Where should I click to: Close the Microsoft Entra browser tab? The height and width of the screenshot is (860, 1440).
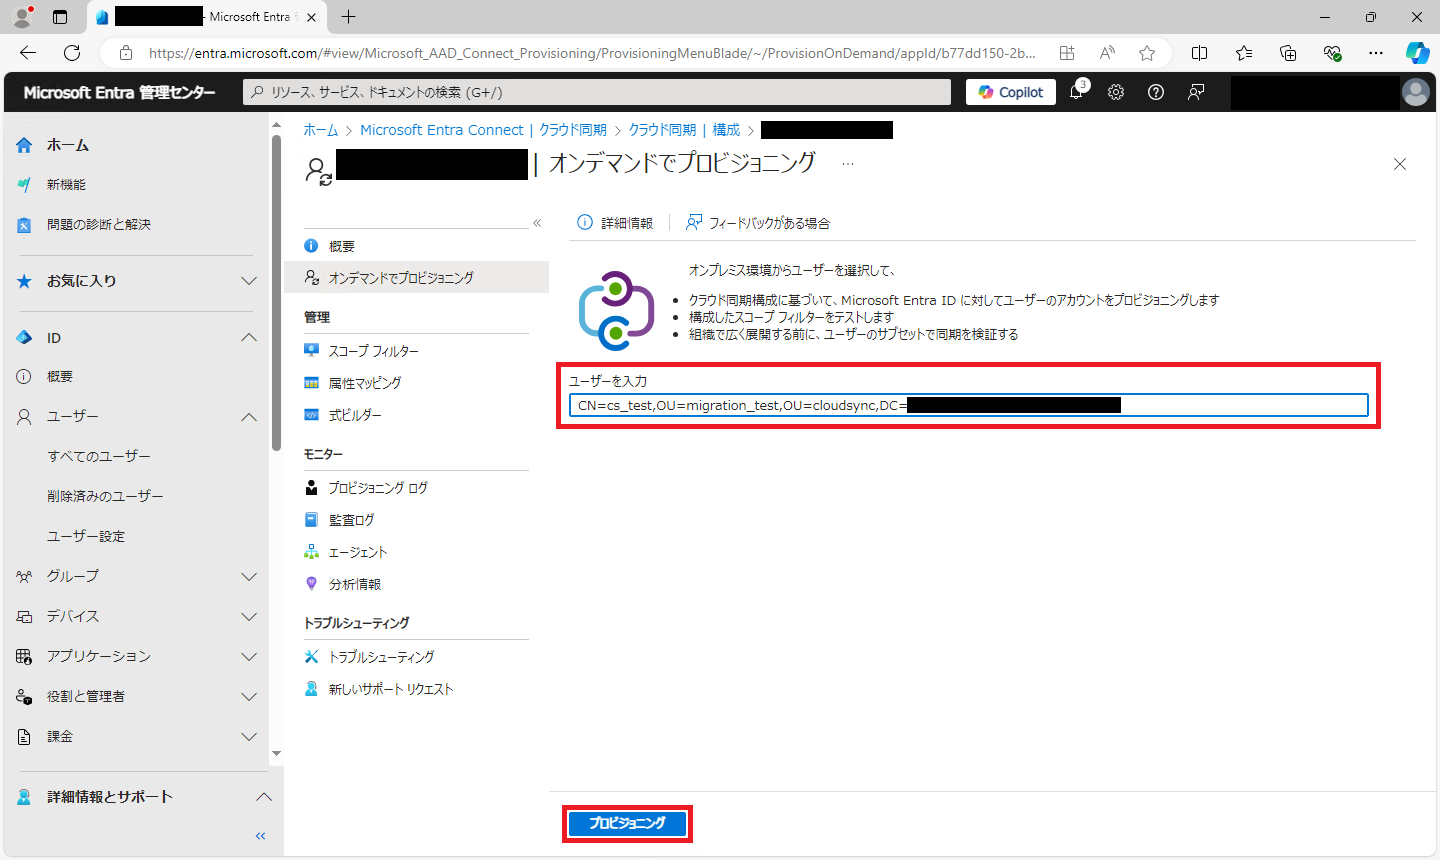pos(311,17)
